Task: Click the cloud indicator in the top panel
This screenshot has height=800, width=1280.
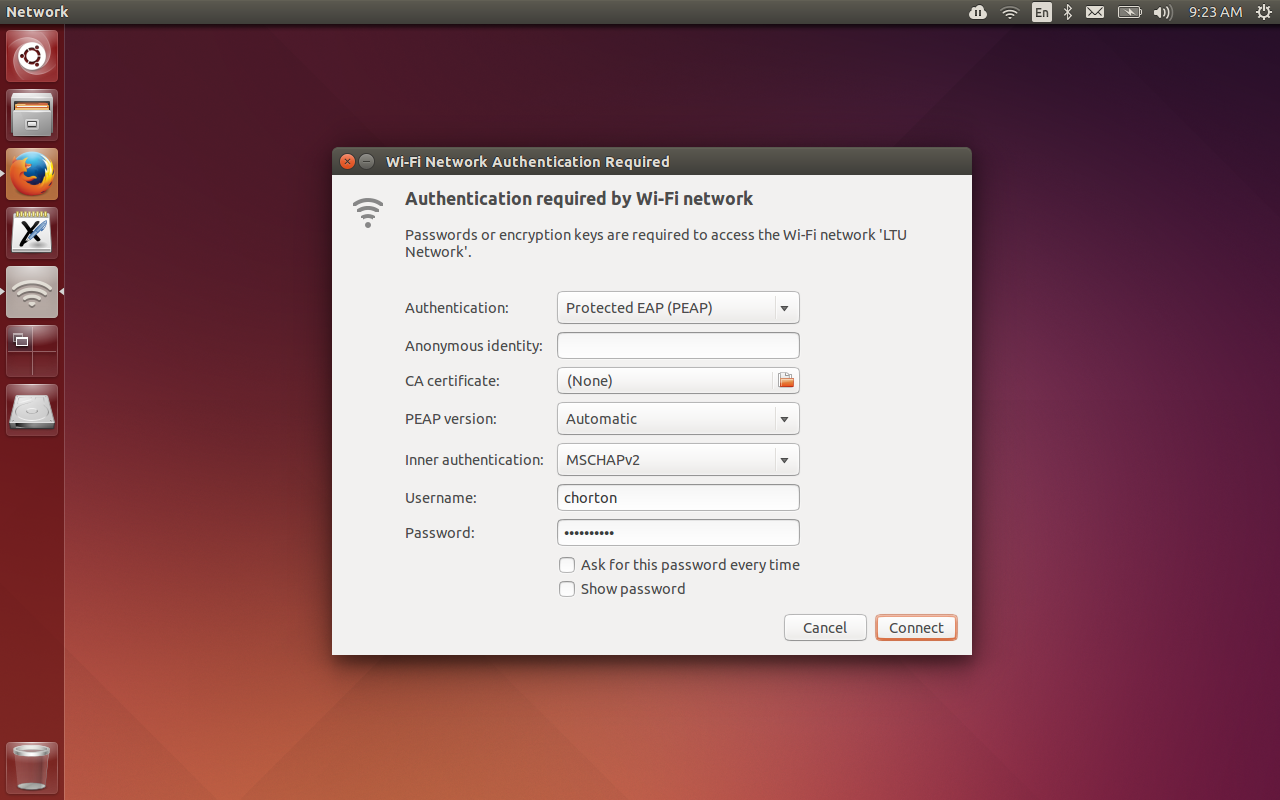Action: tap(978, 12)
